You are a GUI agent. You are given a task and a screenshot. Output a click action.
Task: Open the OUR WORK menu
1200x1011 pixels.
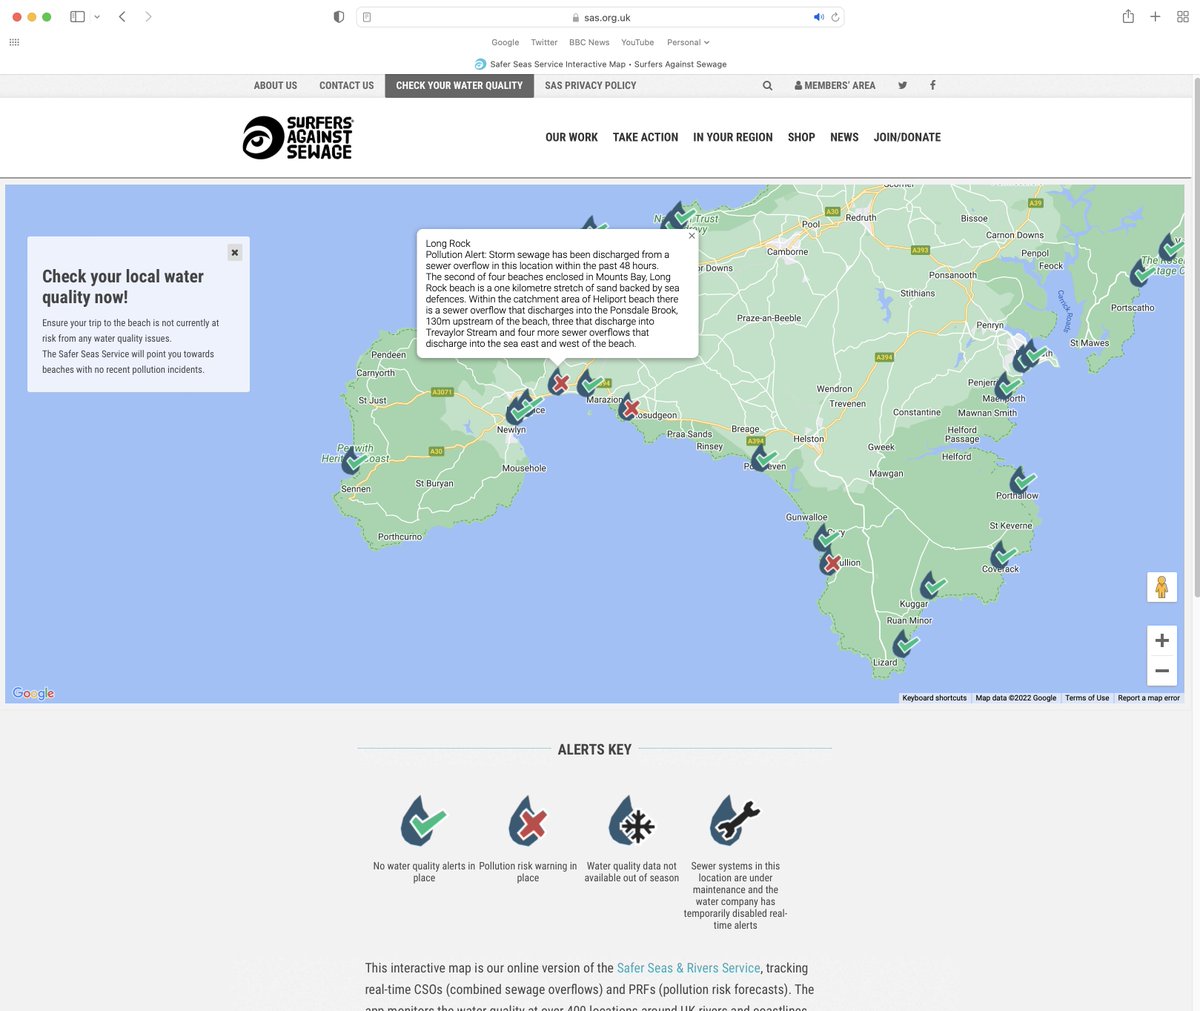(571, 137)
